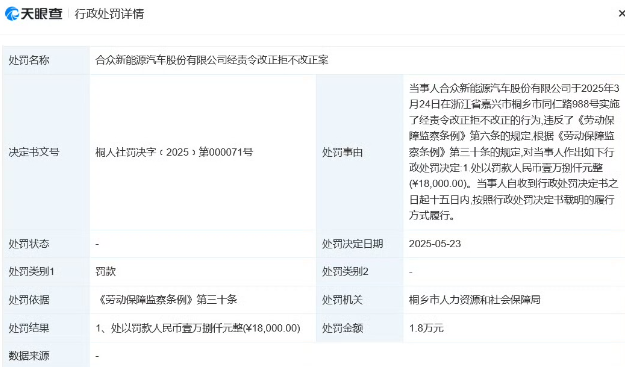Select the 处罚类别2 label
This screenshot has width=625, height=367.
click(345, 271)
